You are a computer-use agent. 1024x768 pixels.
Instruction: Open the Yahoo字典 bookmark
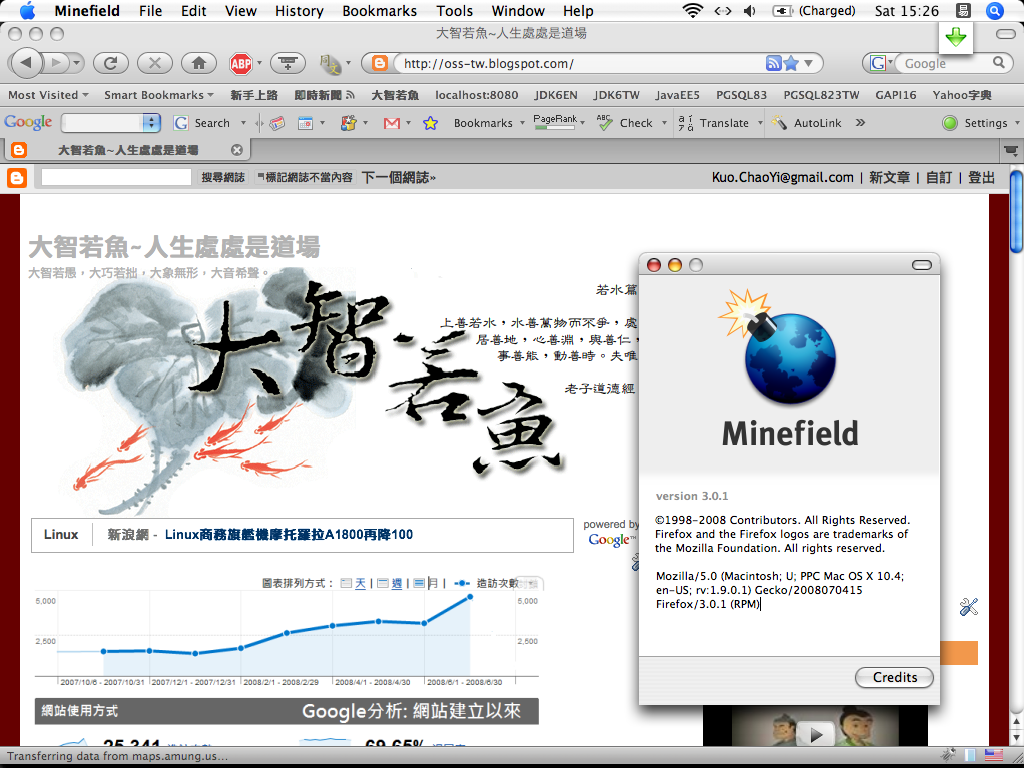[962, 95]
